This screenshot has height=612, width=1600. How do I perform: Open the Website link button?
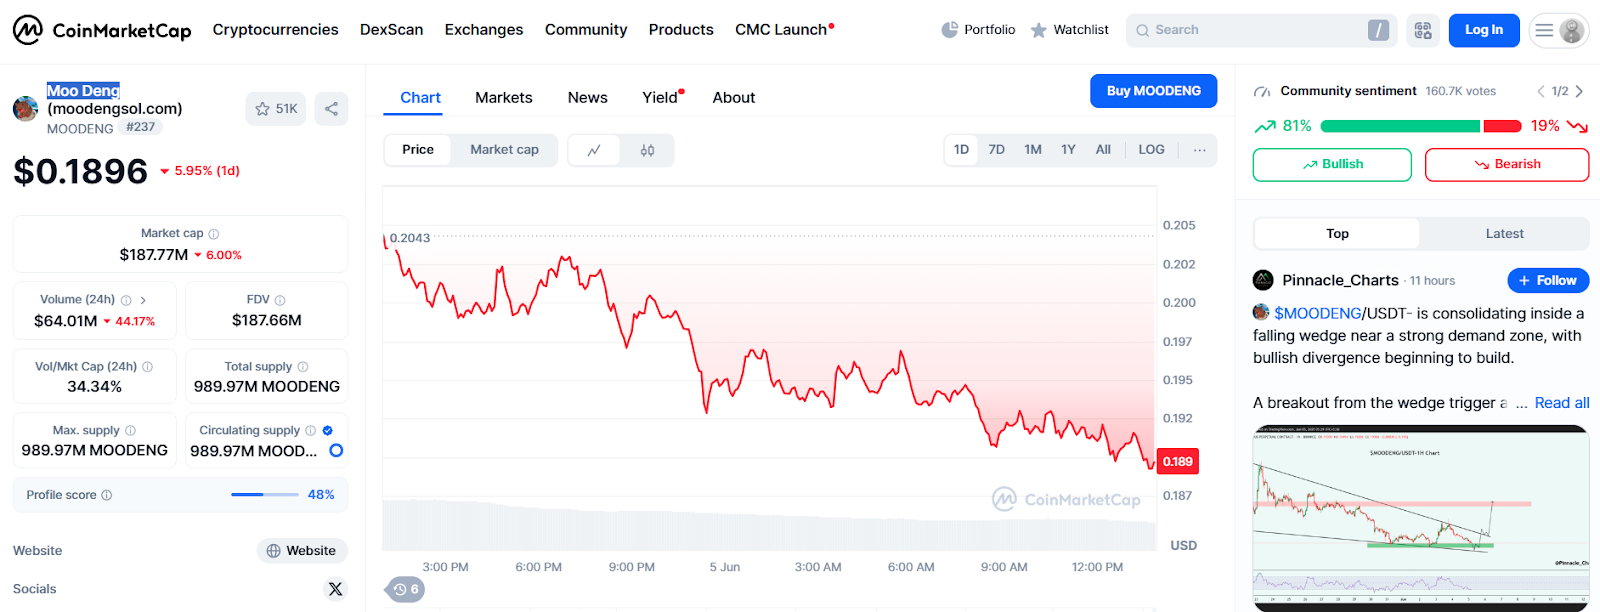click(x=302, y=551)
